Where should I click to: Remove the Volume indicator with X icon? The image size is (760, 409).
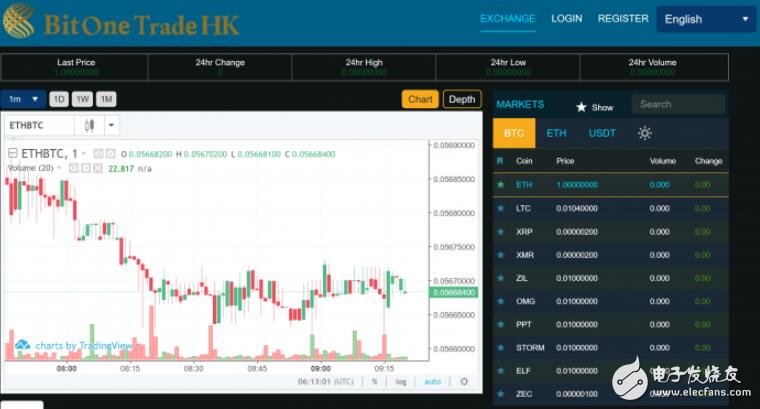(98, 168)
